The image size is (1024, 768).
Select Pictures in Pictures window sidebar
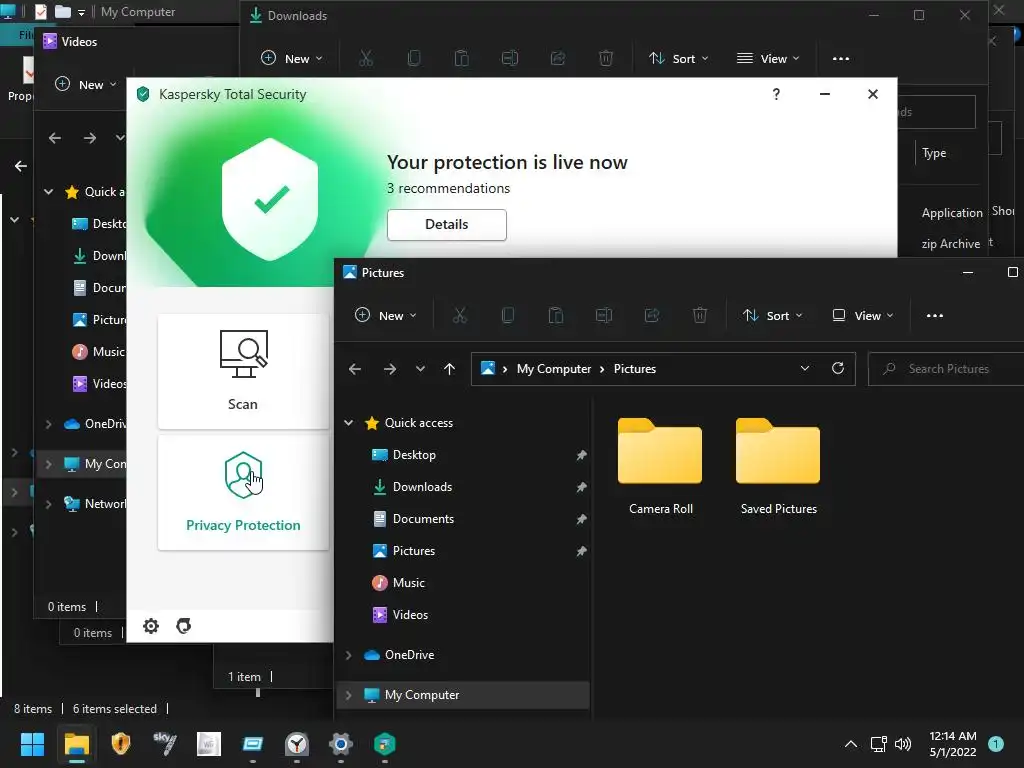pos(413,551)
